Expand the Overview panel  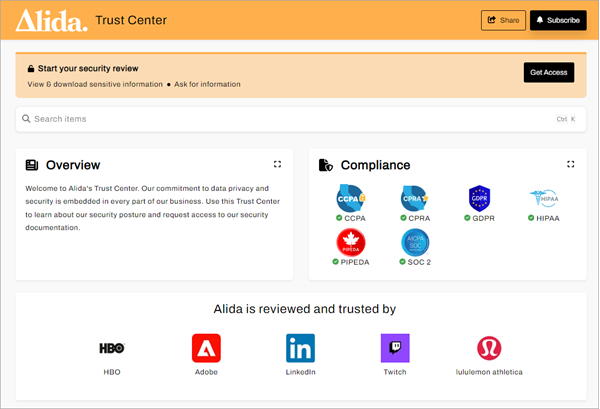click(x=277, y=164)
